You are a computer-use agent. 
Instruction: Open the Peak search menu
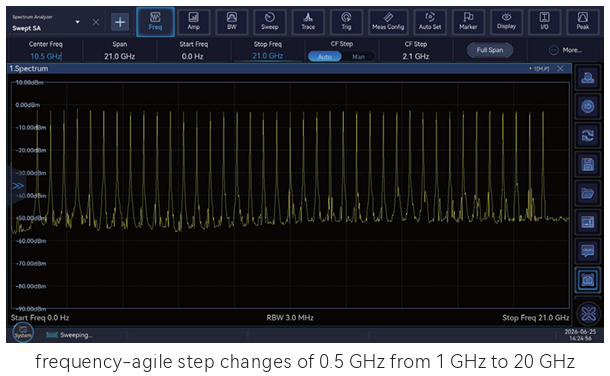pos(582,22)
